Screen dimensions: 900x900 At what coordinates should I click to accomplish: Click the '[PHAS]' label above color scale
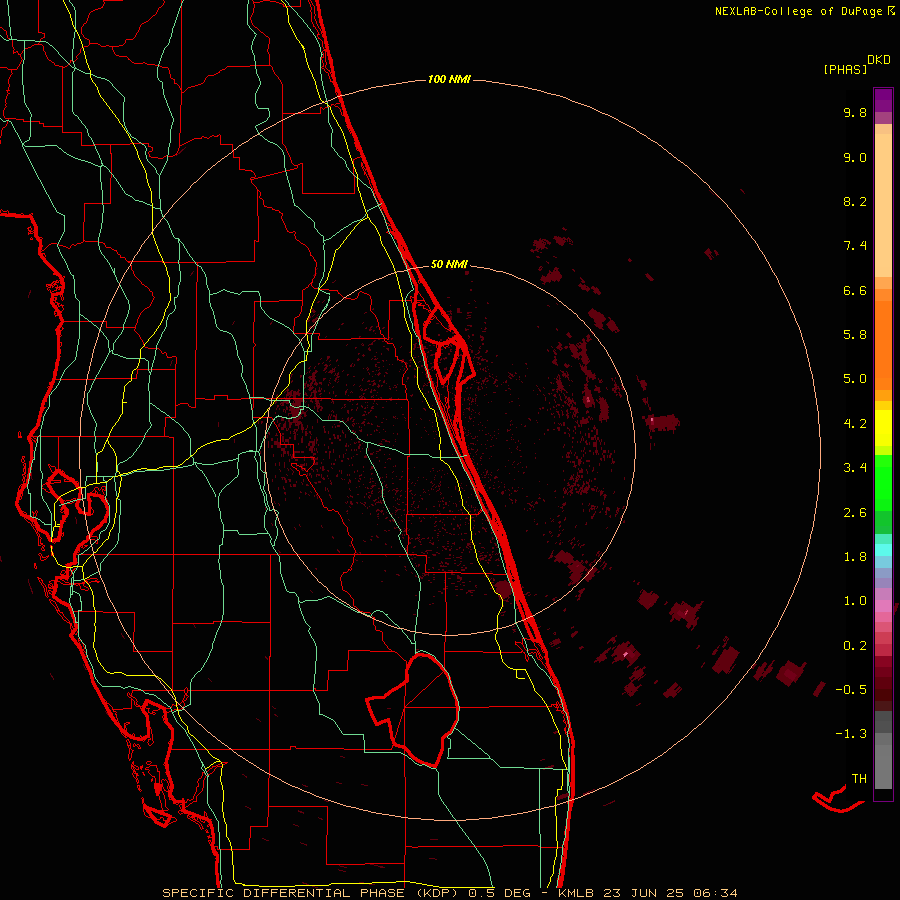click(845, 69)
